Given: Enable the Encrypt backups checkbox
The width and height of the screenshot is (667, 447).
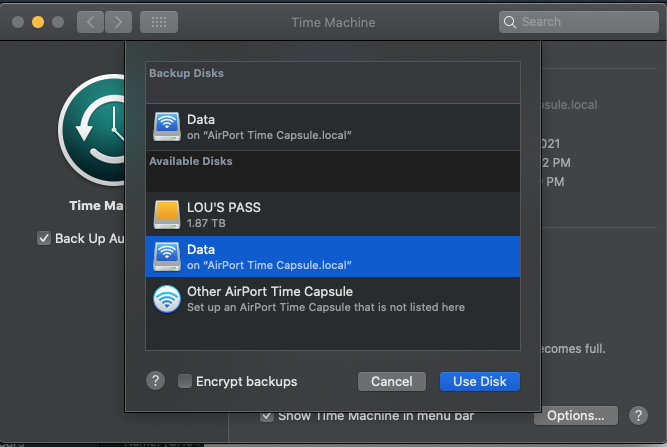Looking at the screenshot, I should (x=185, y=381).
